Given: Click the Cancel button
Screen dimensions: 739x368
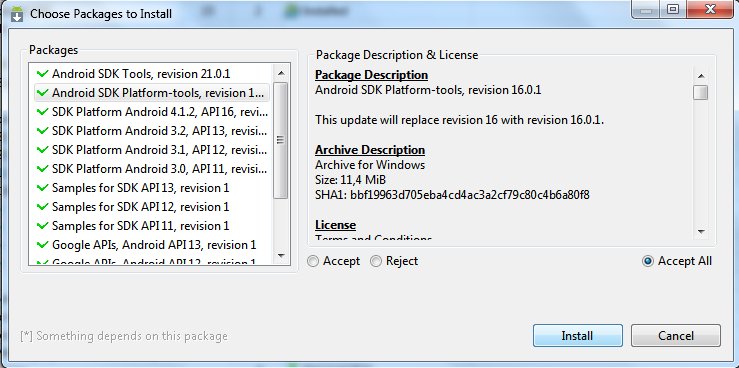Looking at the screenshot, I should [675, 335].
